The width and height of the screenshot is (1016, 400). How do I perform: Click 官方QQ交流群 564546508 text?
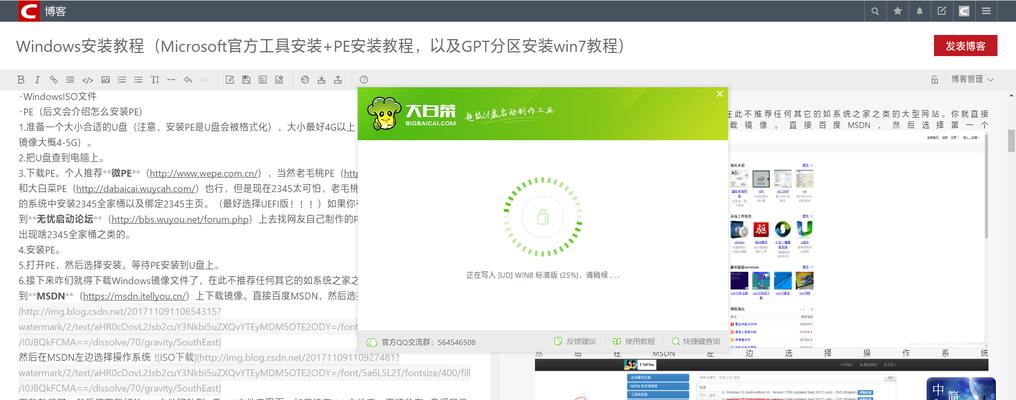[x=428, y=342]
